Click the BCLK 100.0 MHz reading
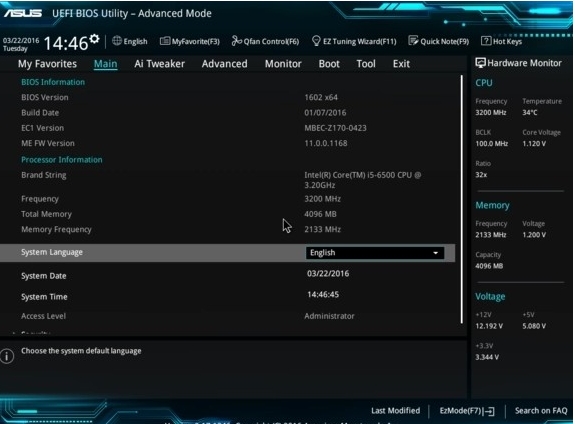 point(492,144)
